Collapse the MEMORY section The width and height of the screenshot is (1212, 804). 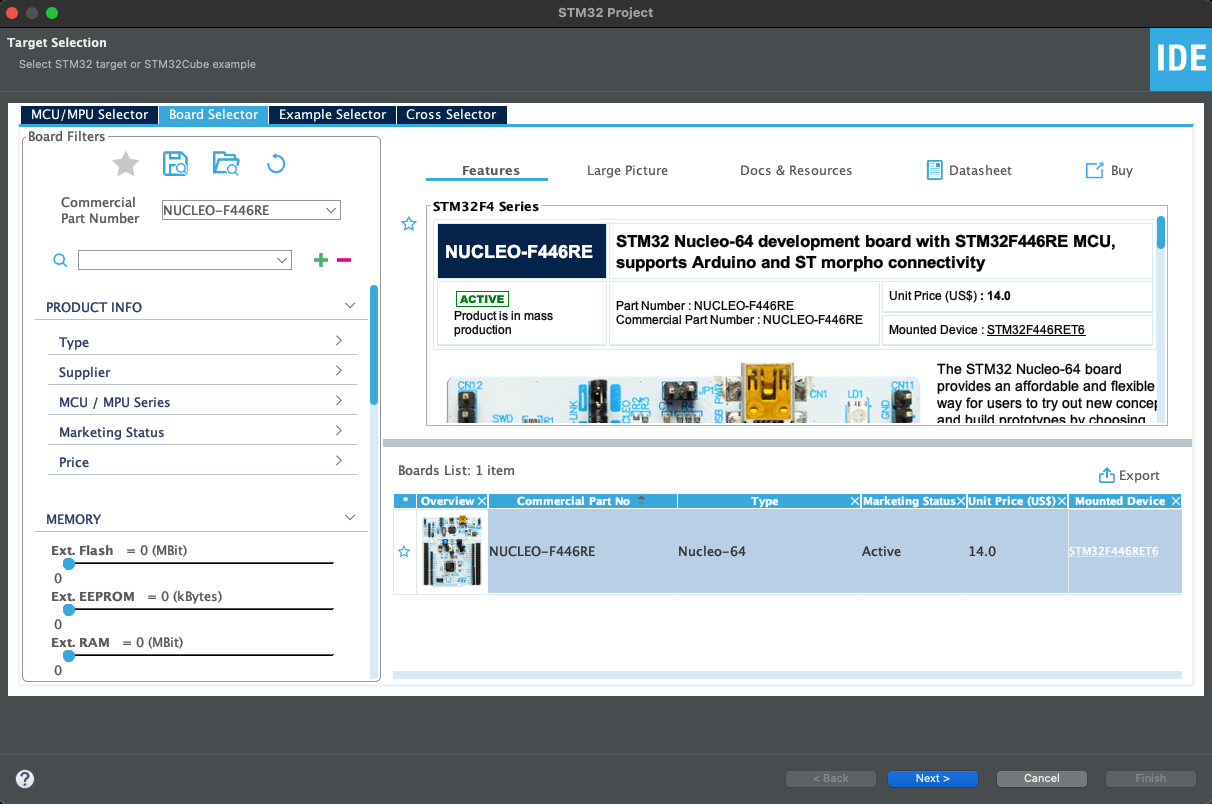click(350, 518)
